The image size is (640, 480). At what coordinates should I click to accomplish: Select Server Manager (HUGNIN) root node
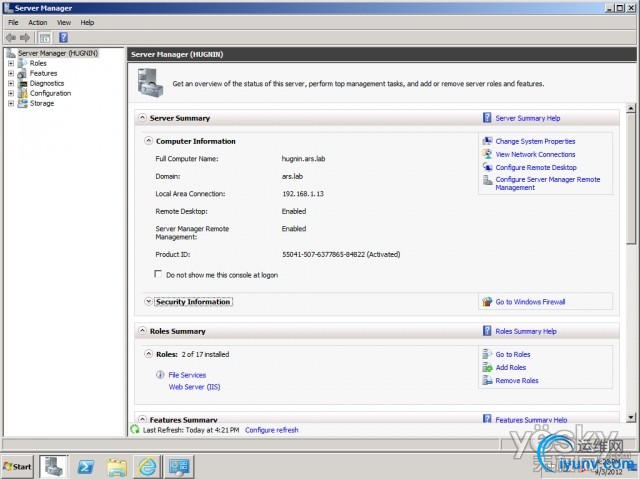(x=58, y=53)
